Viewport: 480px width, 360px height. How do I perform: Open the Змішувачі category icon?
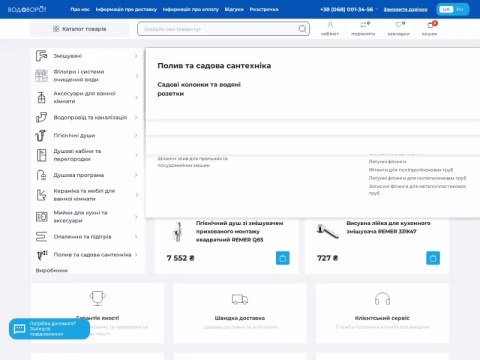41,56
